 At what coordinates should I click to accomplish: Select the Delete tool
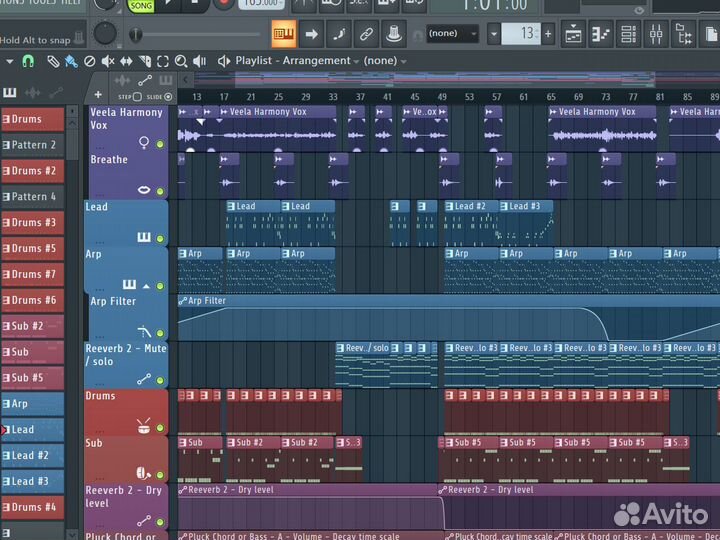90,61
